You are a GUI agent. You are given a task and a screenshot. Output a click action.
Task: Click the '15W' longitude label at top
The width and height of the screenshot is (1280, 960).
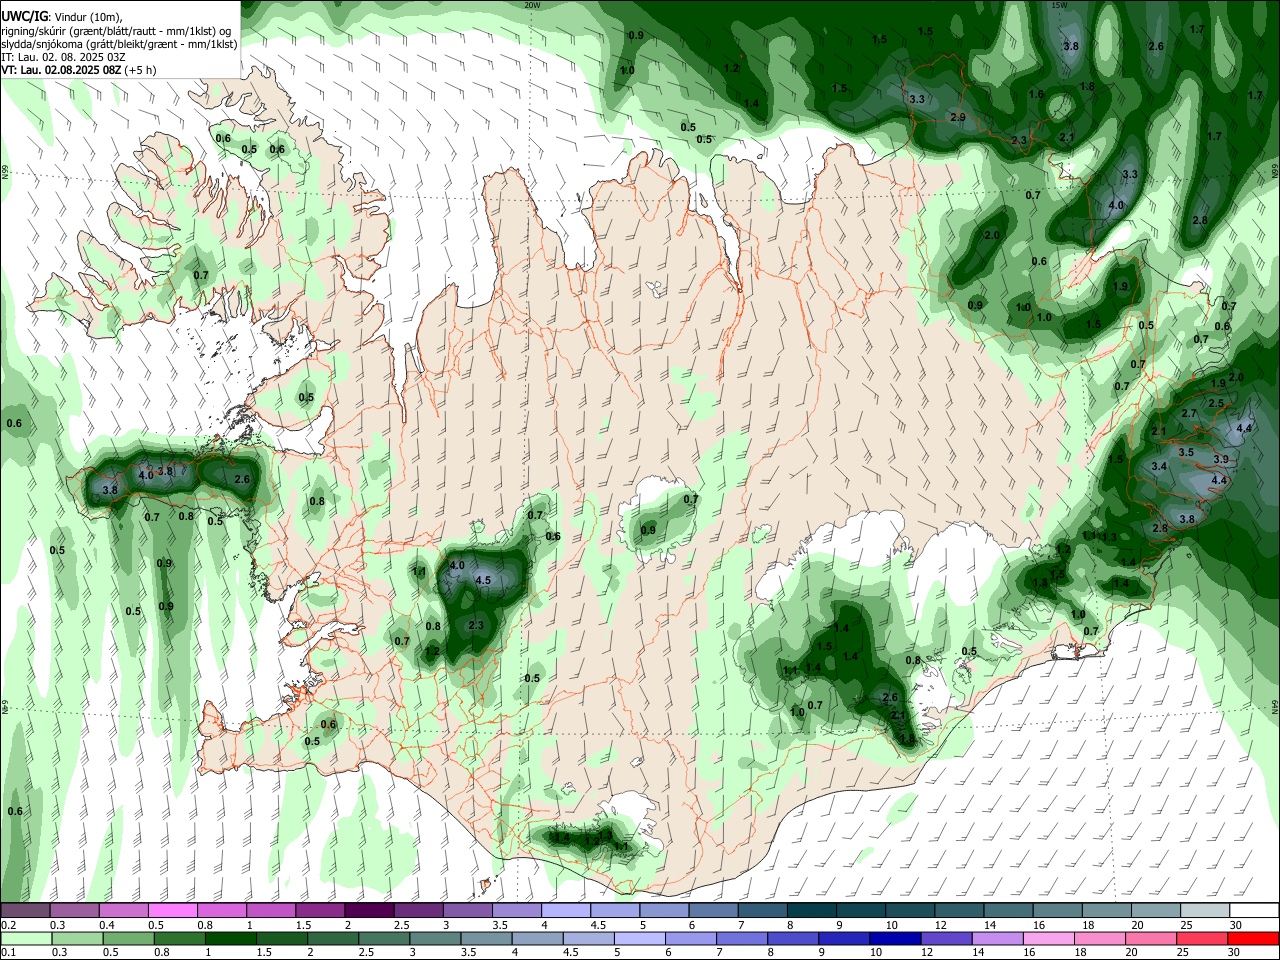point(1059,5)
